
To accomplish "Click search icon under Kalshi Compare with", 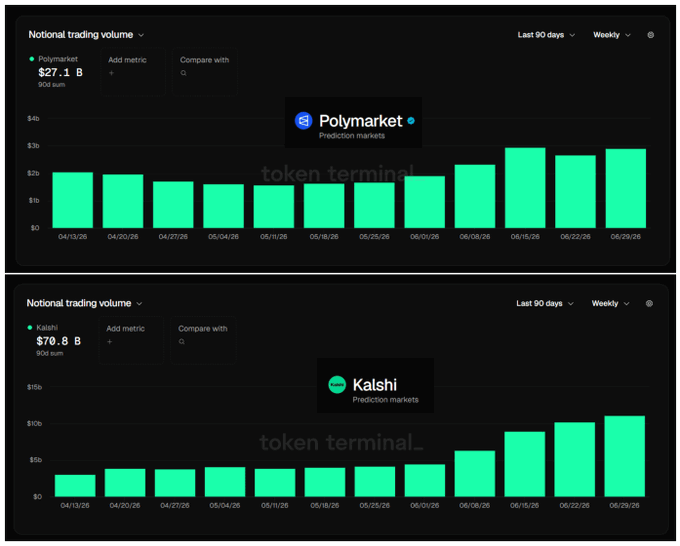I will pos(182,342).
